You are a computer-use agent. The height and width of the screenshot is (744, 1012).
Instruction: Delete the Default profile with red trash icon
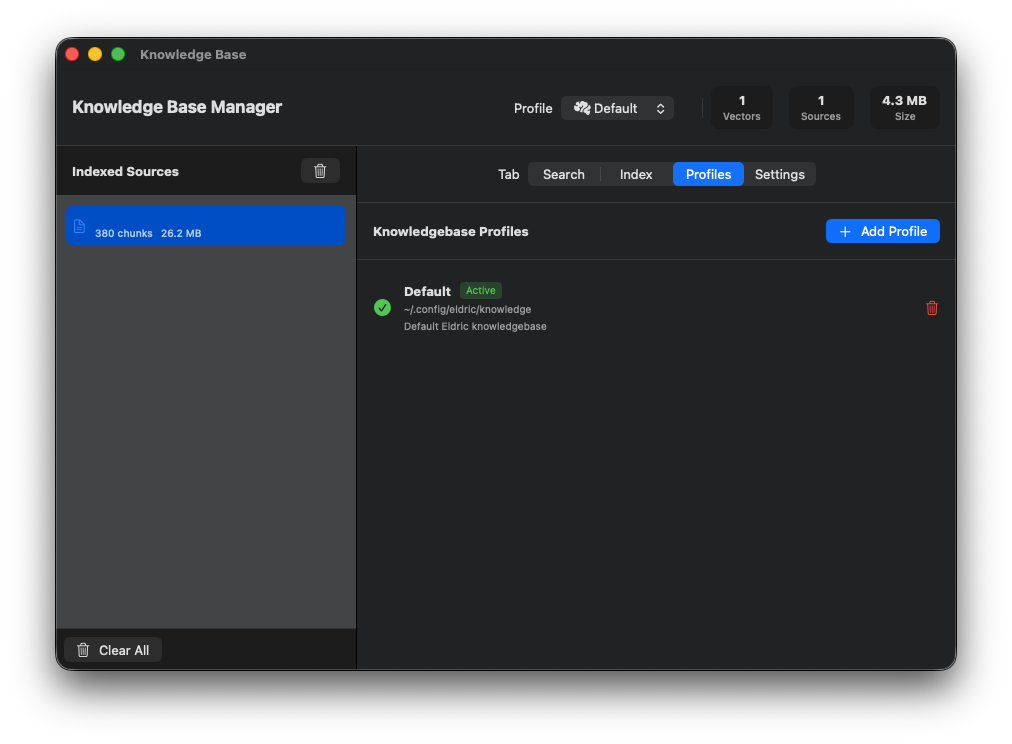click(x=932, y=308)
